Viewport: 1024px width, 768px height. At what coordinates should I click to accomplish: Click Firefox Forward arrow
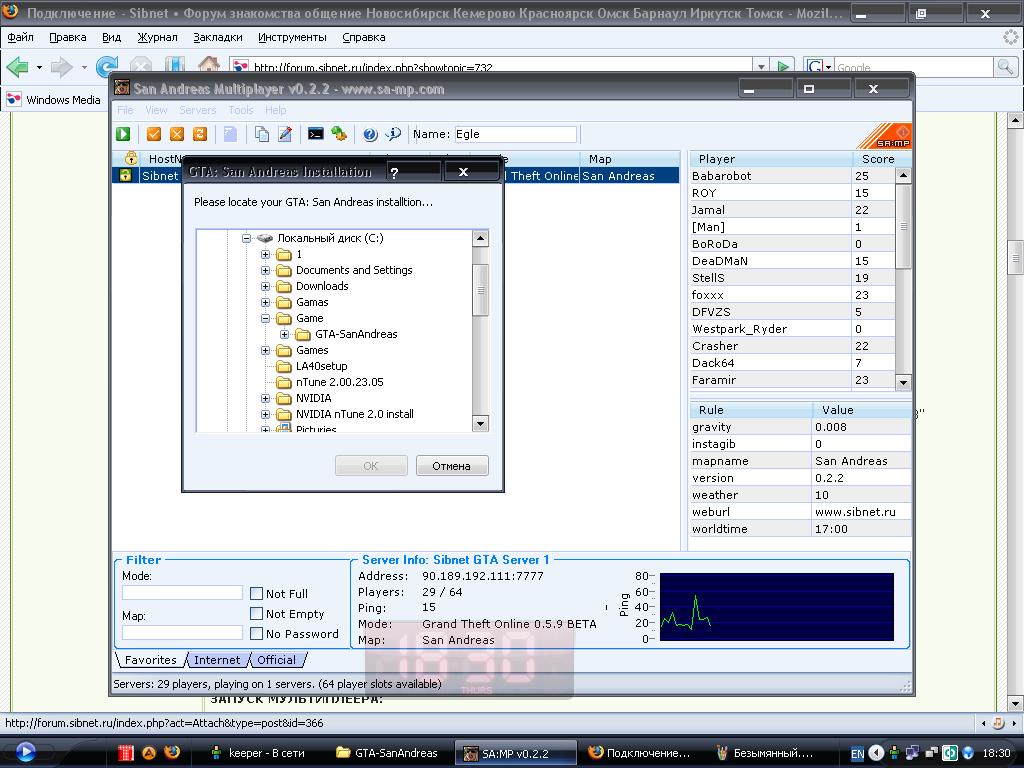point(61,66)
